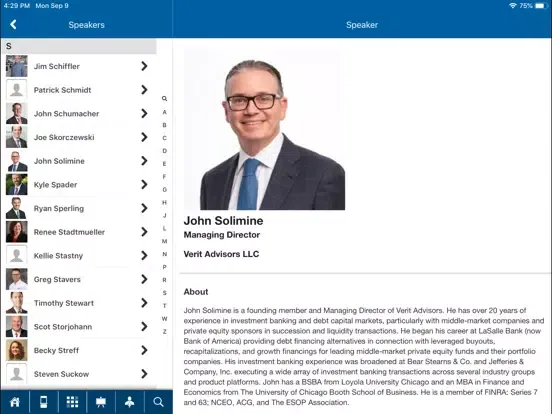Jump to letter G in alphabet index
The height and width of the screenshot is (414, 552).
164,189
